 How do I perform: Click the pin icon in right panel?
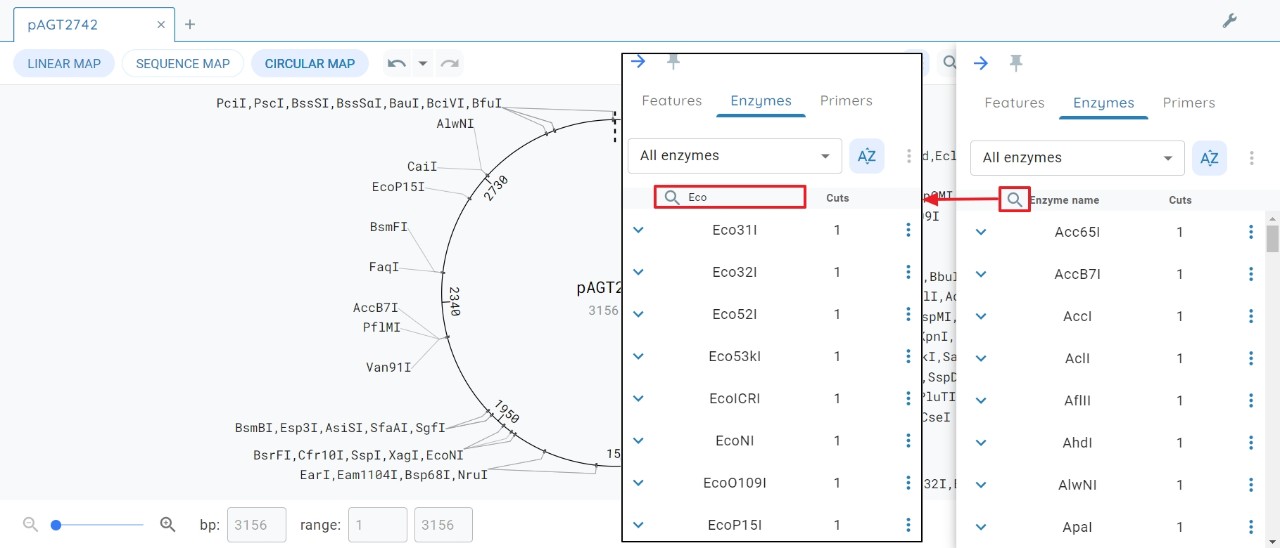(1016, 63)
